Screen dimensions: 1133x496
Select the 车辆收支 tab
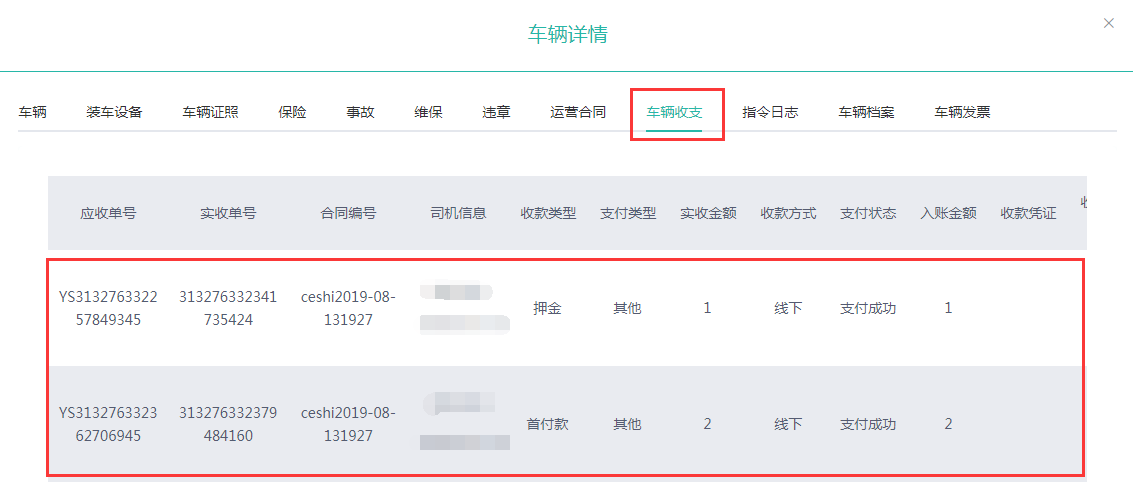click(674, 112)
